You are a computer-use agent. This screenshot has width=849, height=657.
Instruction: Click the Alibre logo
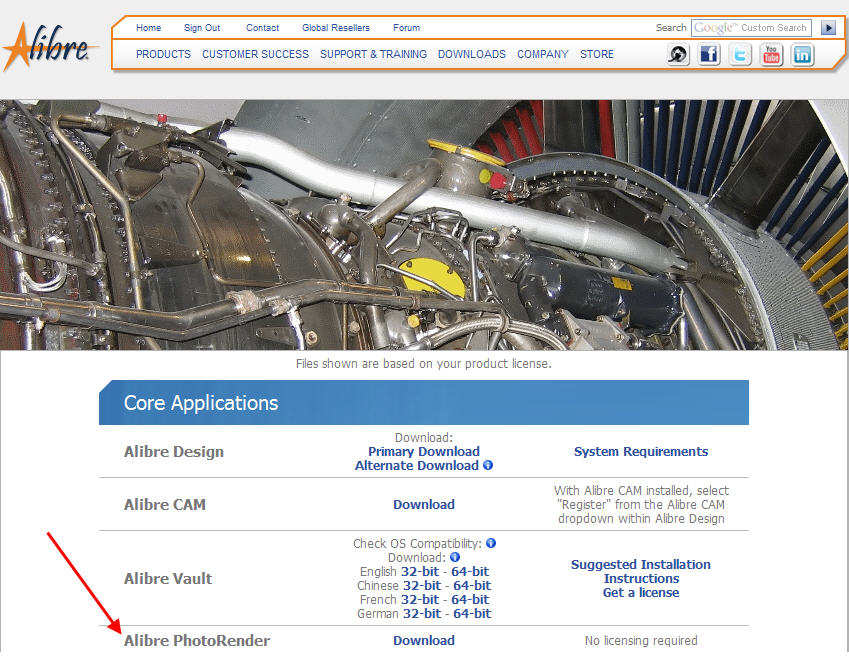50,47
